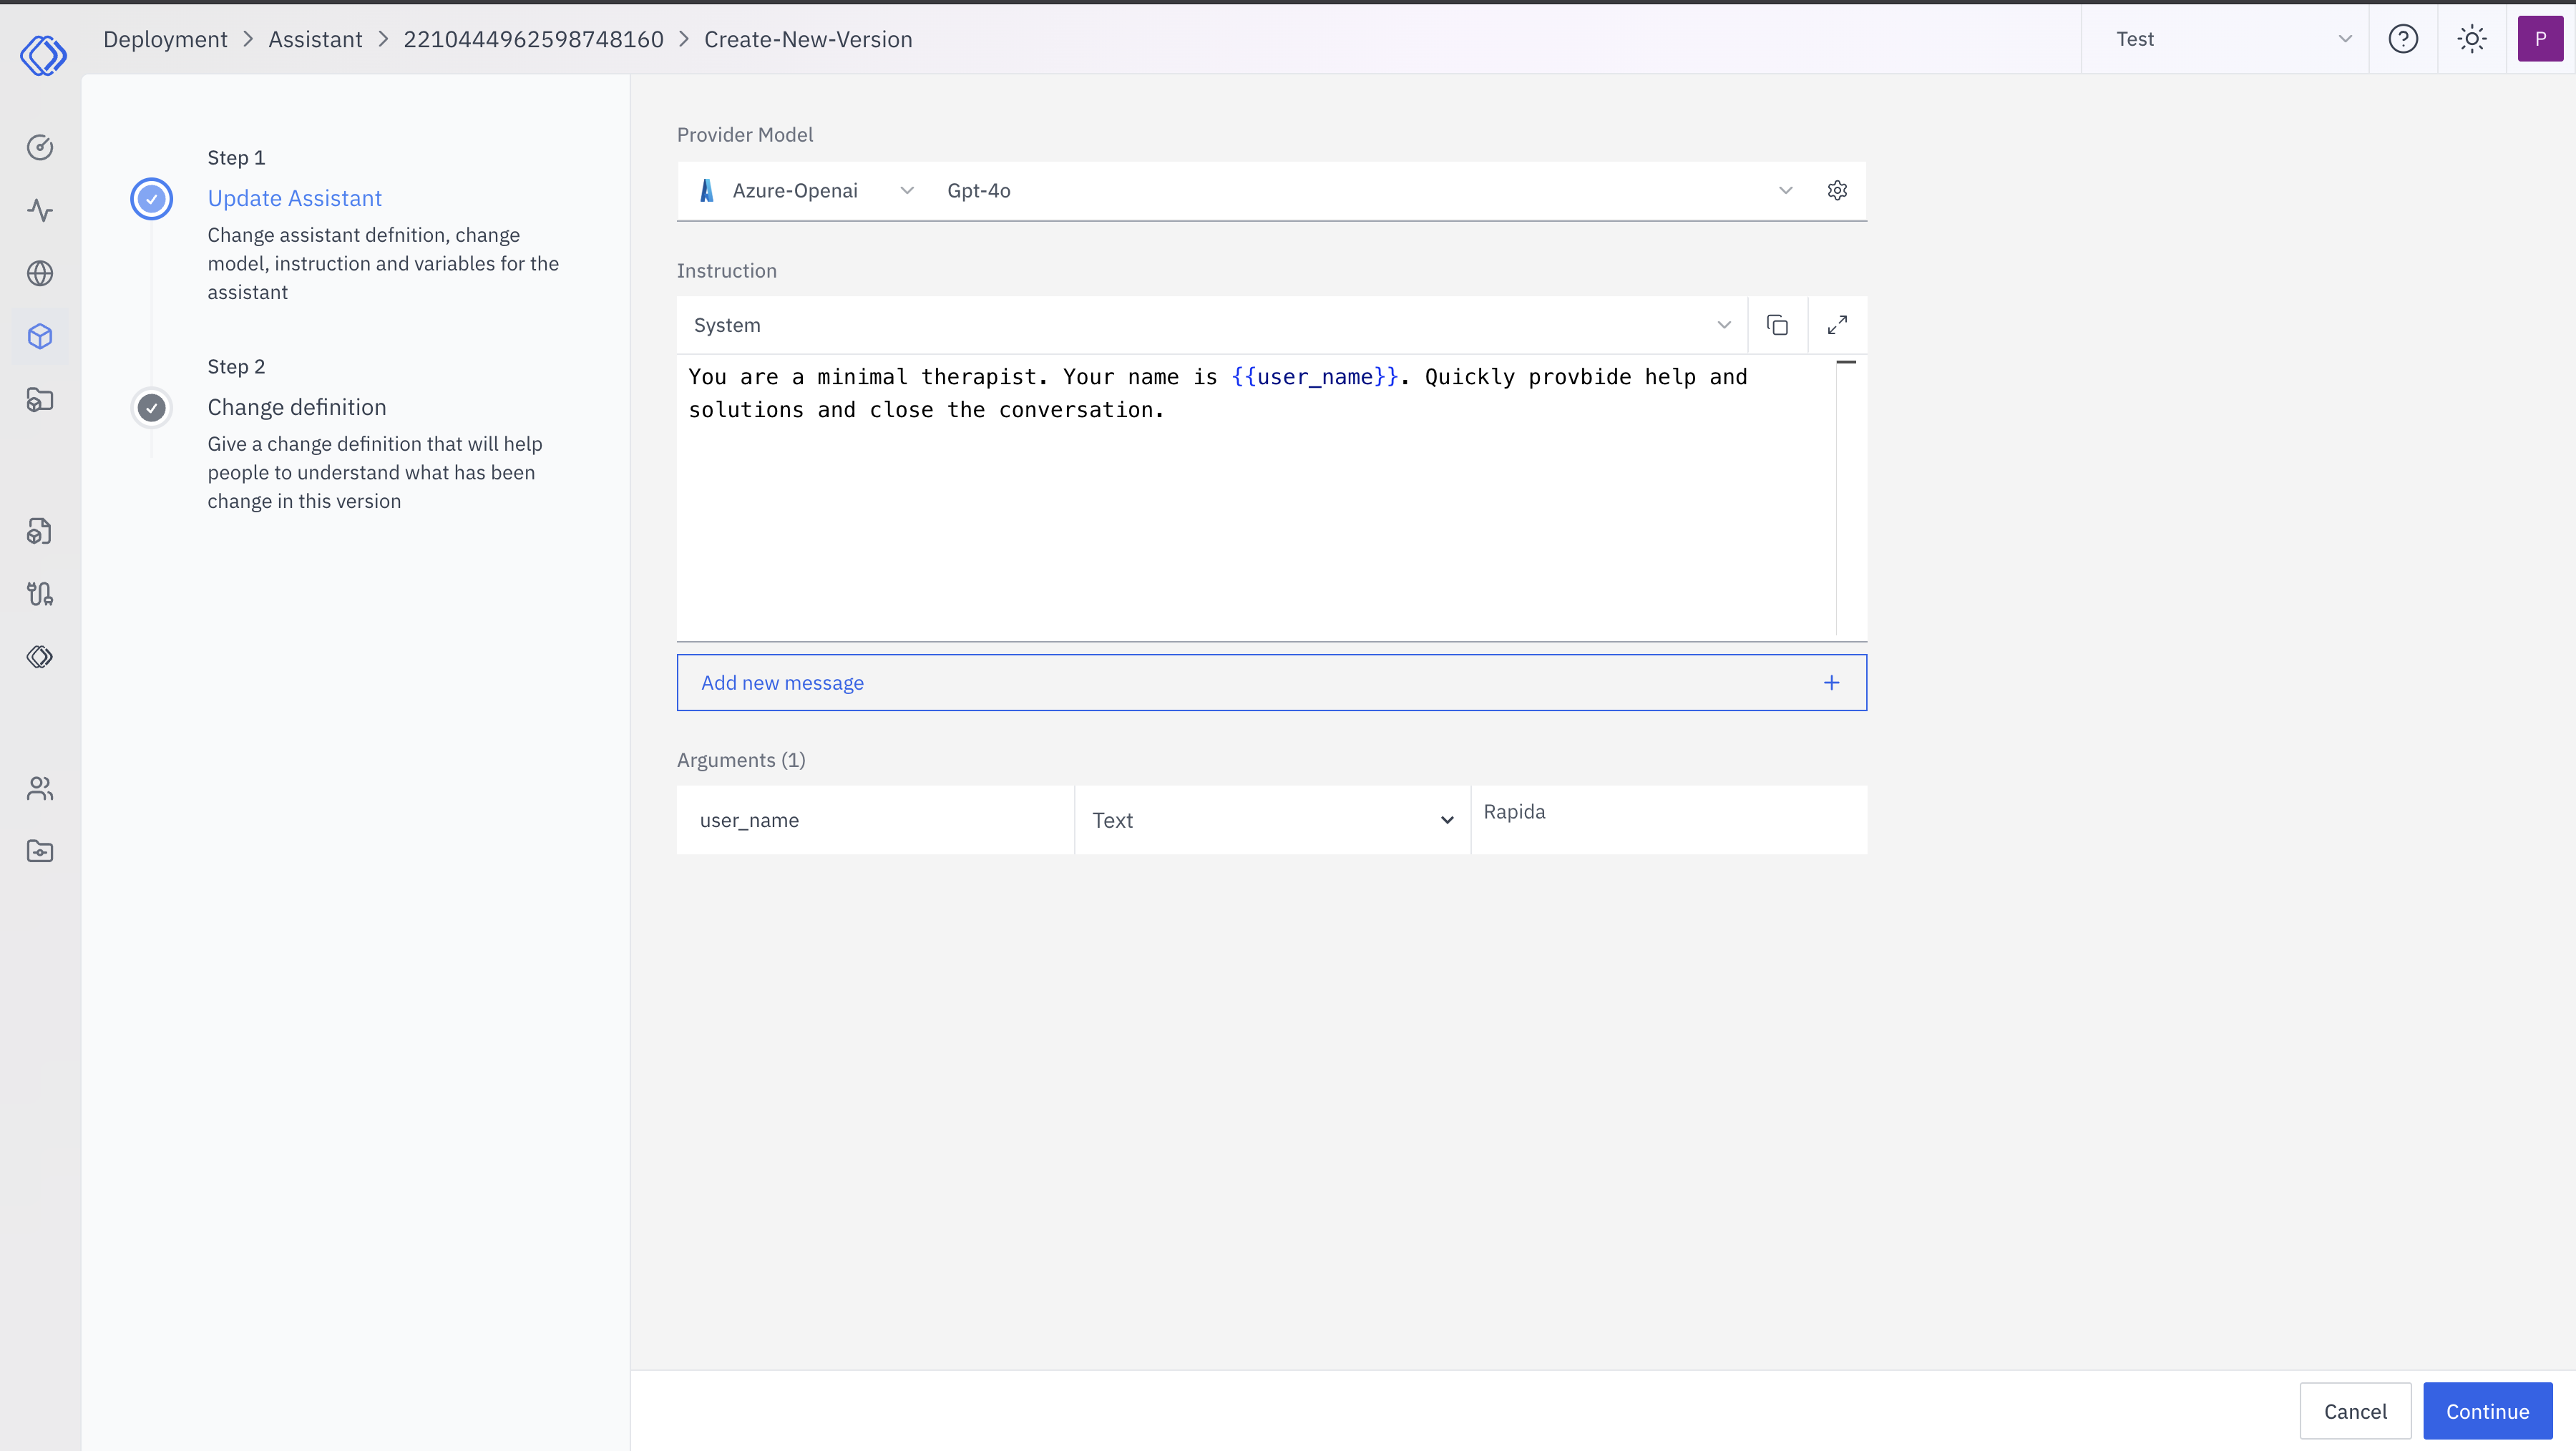Image resolution: width=2576 pixels, height=1451 pixels.
Task: Open the team members icon in sidebar
Action: pos(40,788)
